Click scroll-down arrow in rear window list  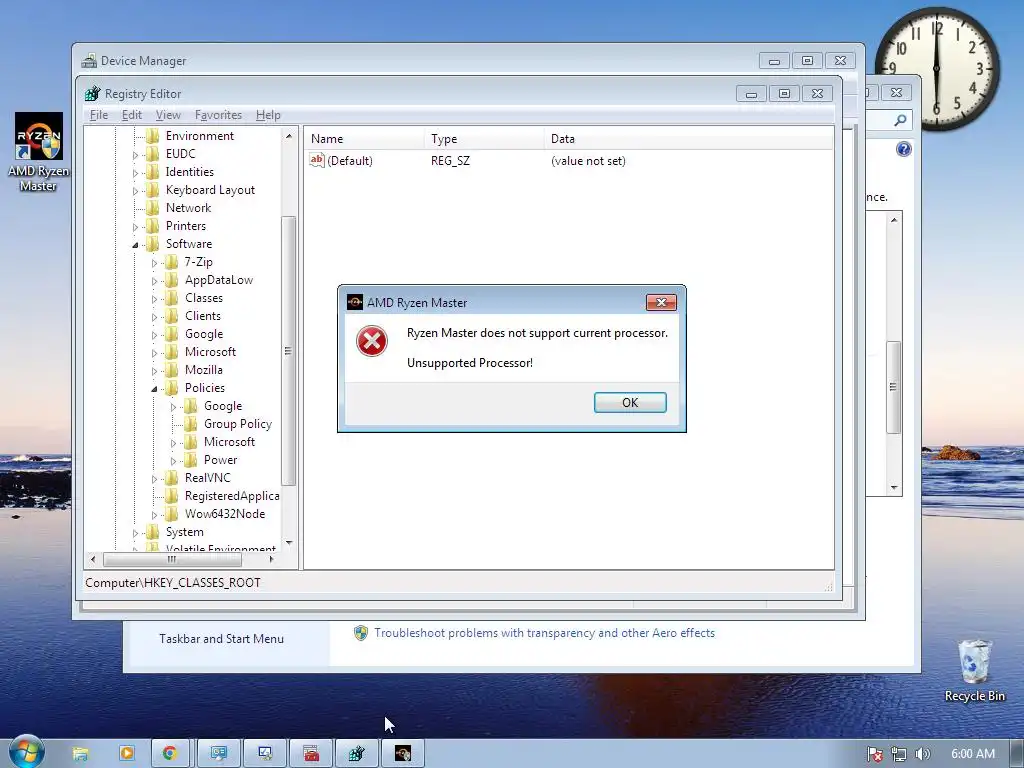pos(894,488)
